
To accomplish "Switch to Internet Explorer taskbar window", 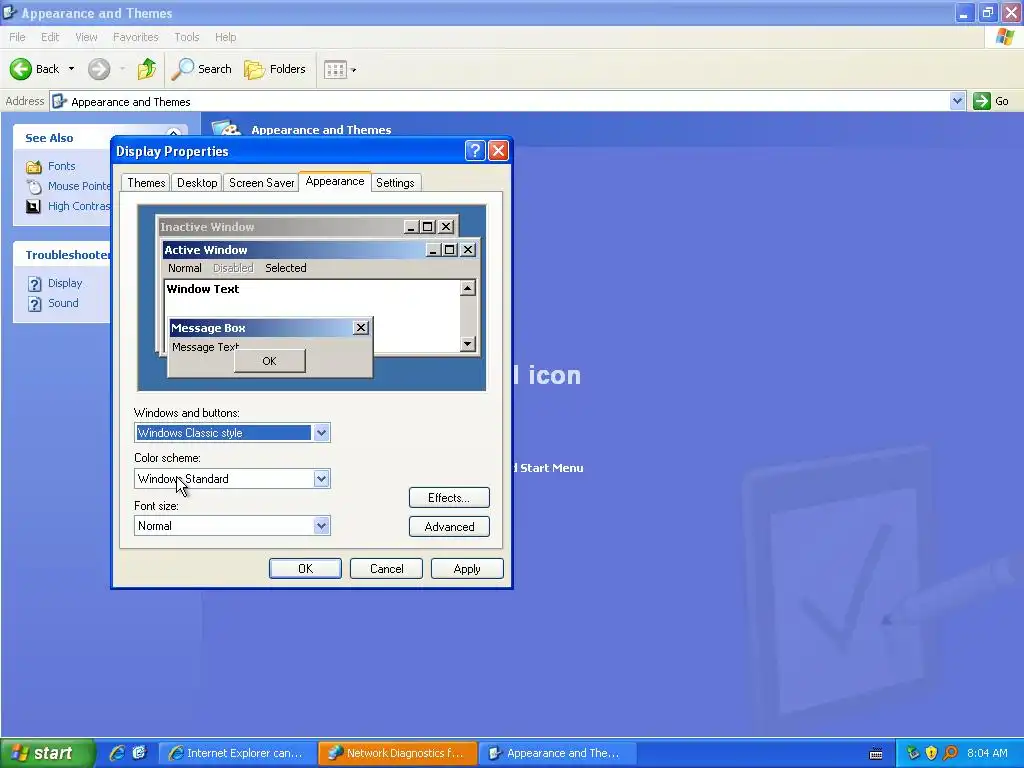I will coord(237,753).
